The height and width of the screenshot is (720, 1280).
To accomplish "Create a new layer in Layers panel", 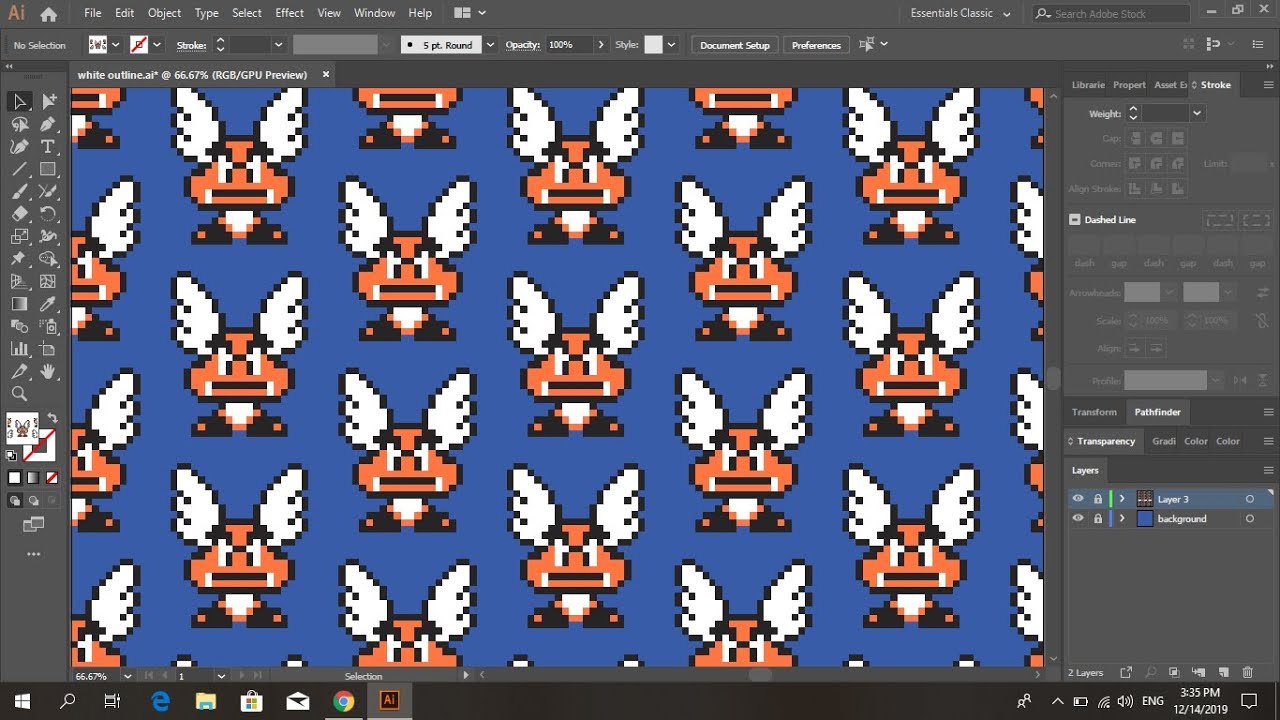I will 1222,673.
